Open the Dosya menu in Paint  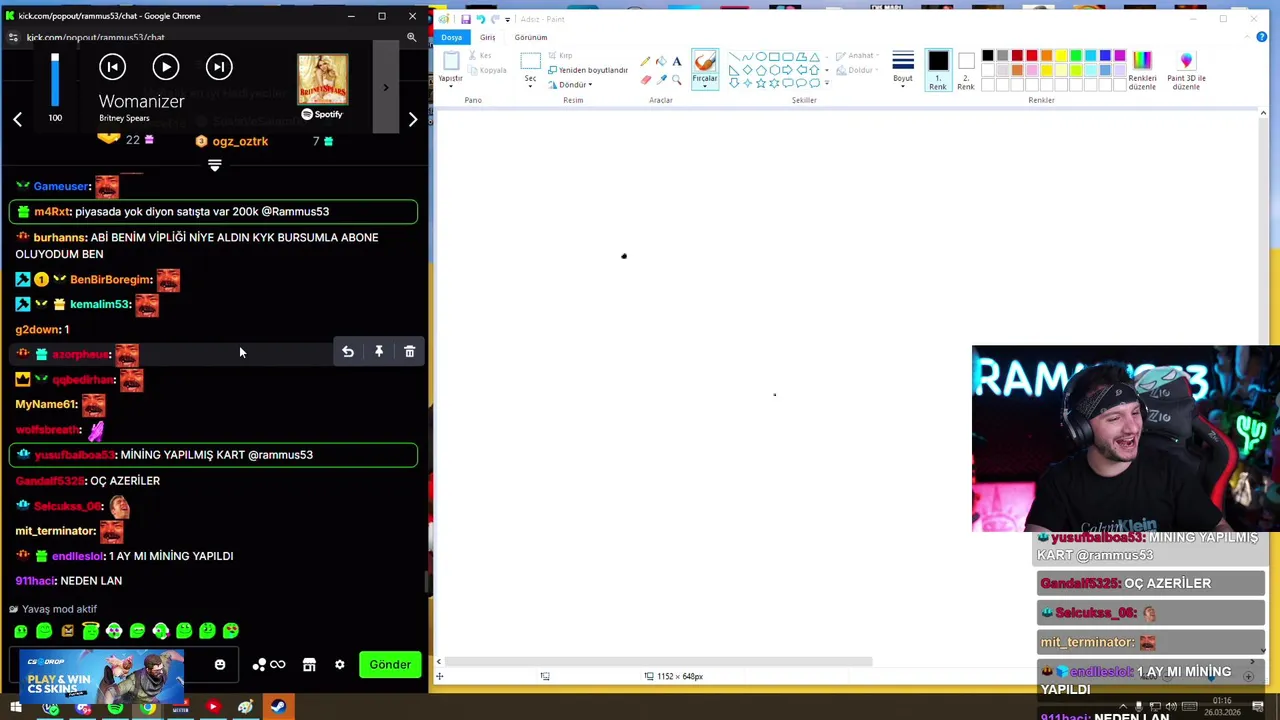pos(451,37)
